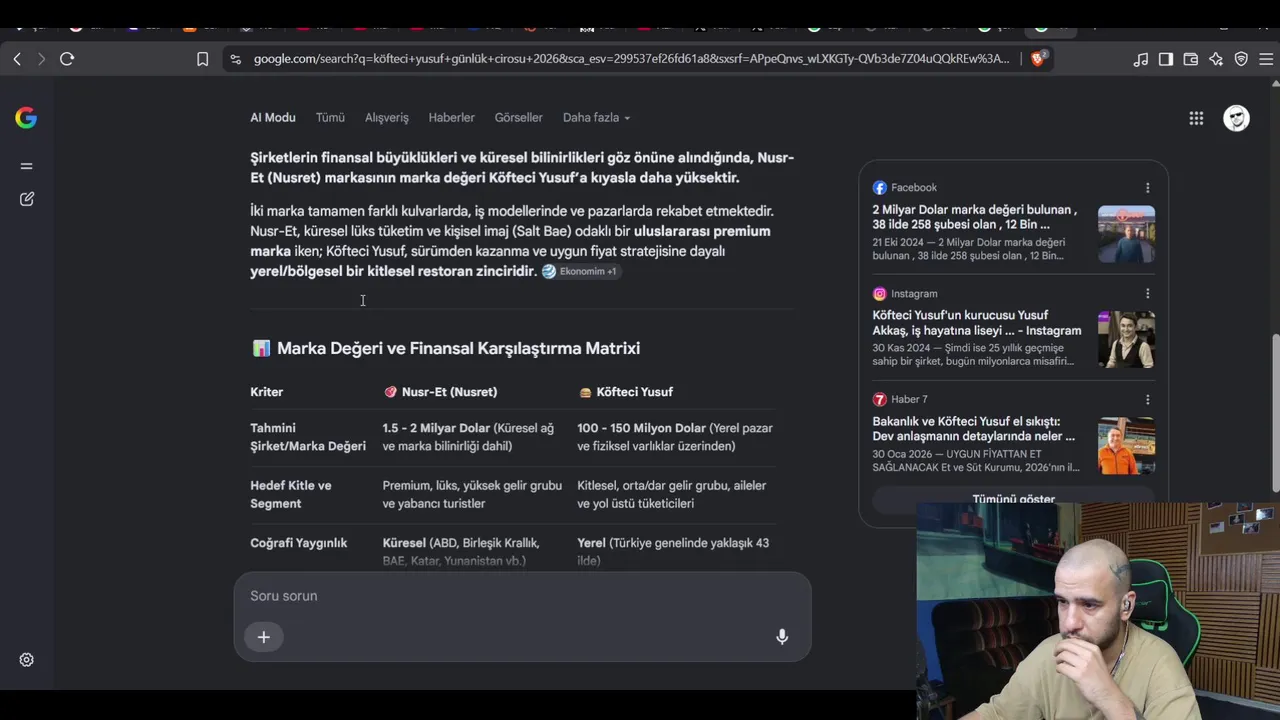Open 'Bakanlık ve Köfteci Yusuf el sıkıştı' link

(x=974, y=429)
